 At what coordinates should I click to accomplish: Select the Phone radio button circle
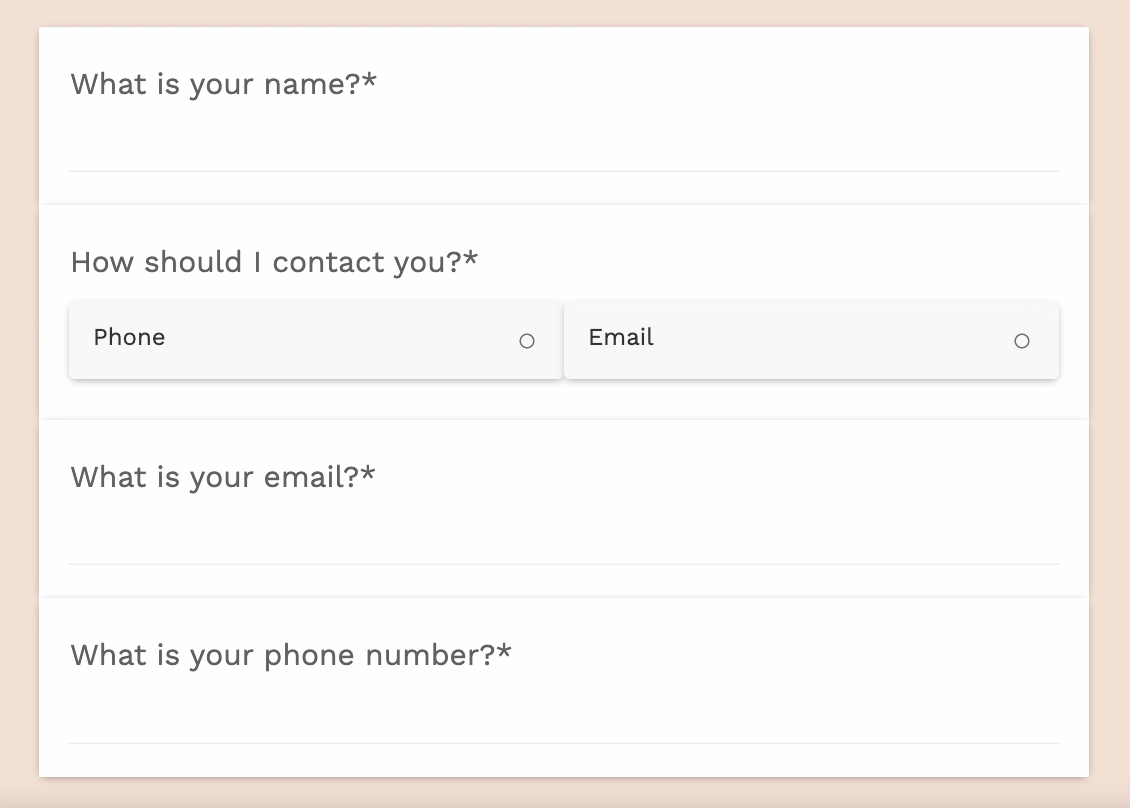[527, 341]
